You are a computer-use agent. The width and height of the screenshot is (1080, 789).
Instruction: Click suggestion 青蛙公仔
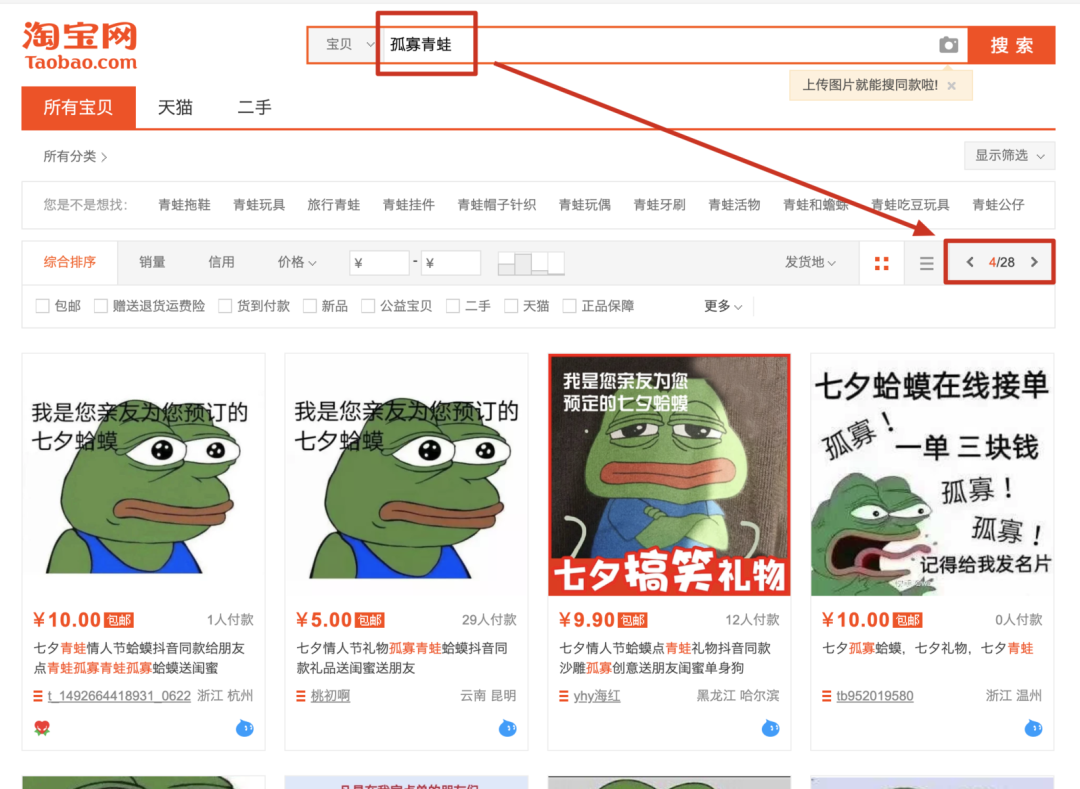998,204
